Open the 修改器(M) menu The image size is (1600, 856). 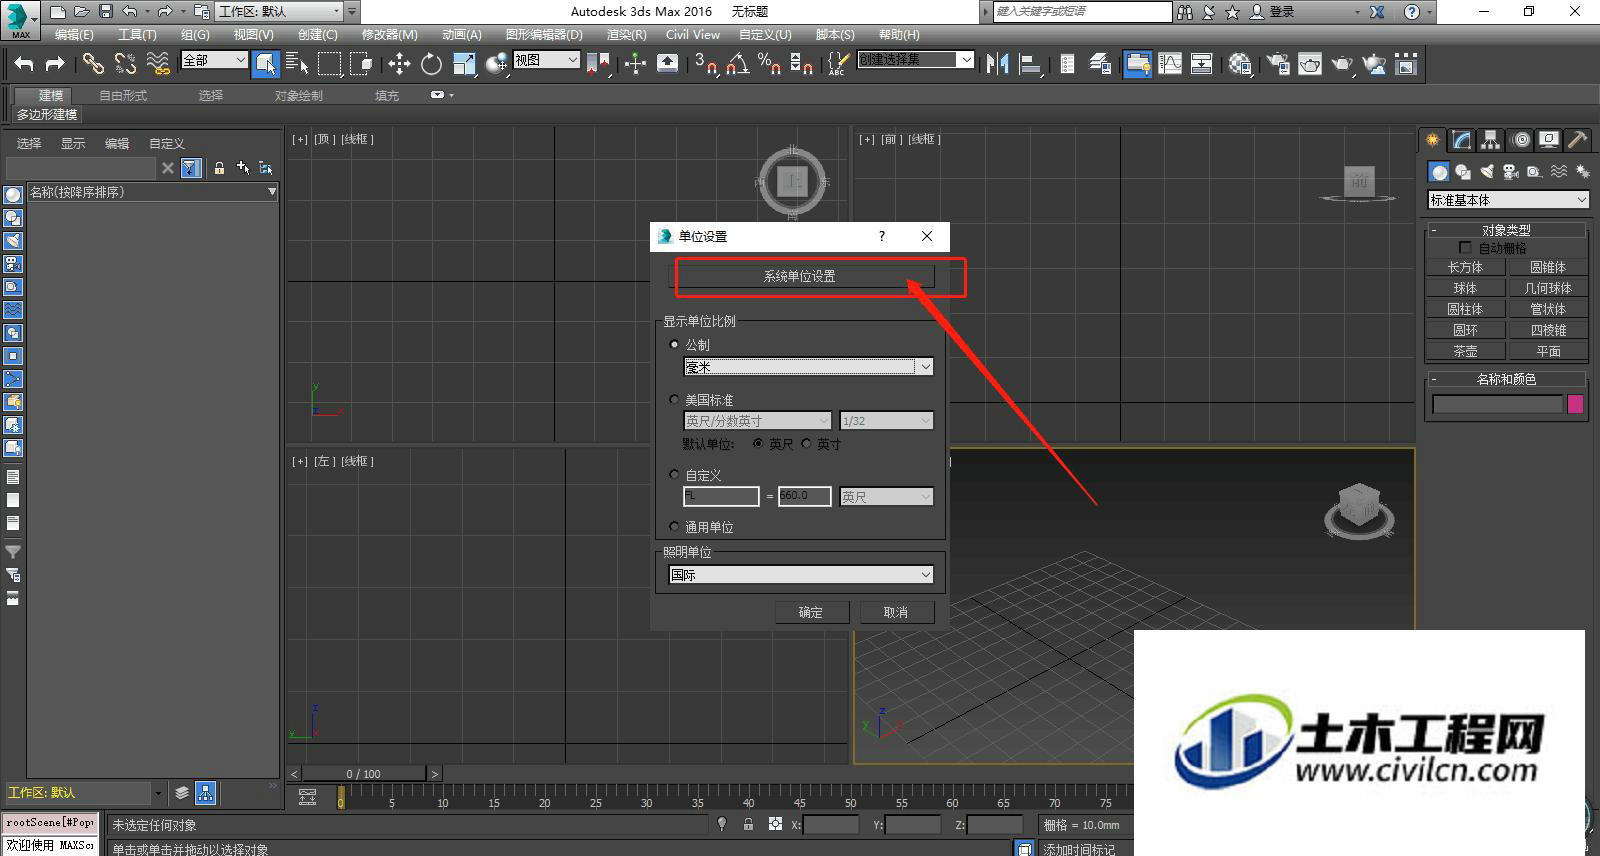pyautogui.click(x=390, y=35)
